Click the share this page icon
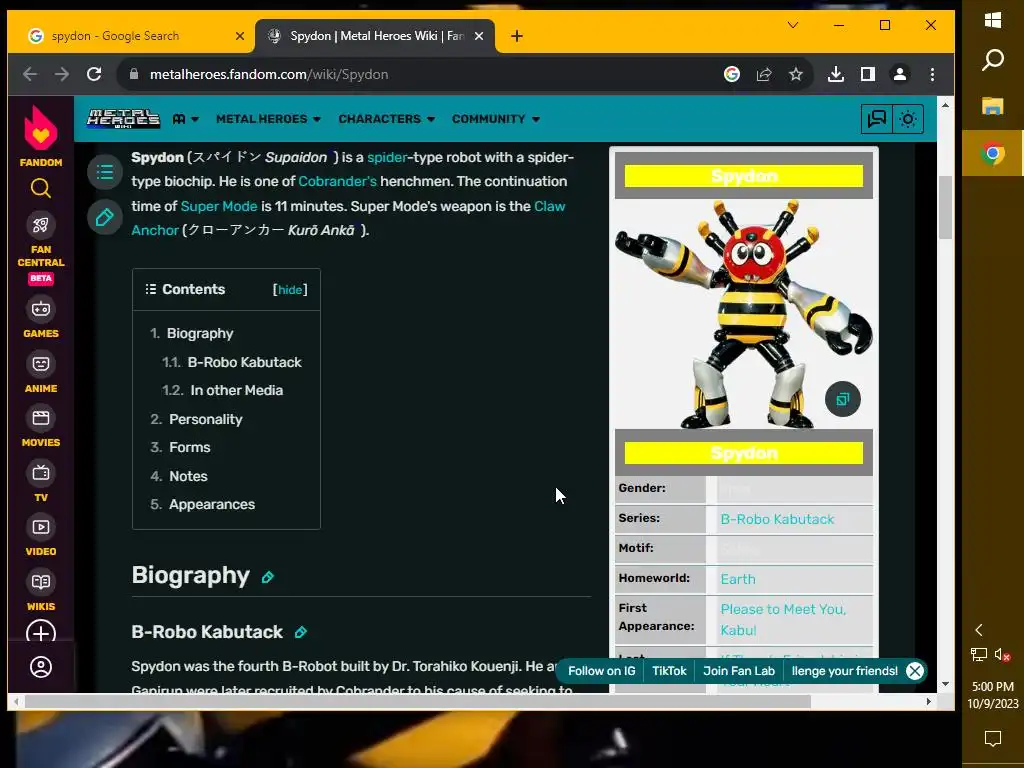Viewport: 1024px width, 768px height. [x=763, y=74]
